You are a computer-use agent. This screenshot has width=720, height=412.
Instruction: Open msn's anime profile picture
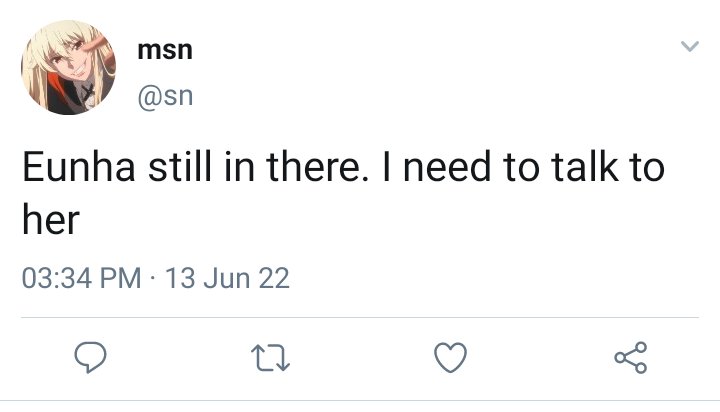(68, 67)
